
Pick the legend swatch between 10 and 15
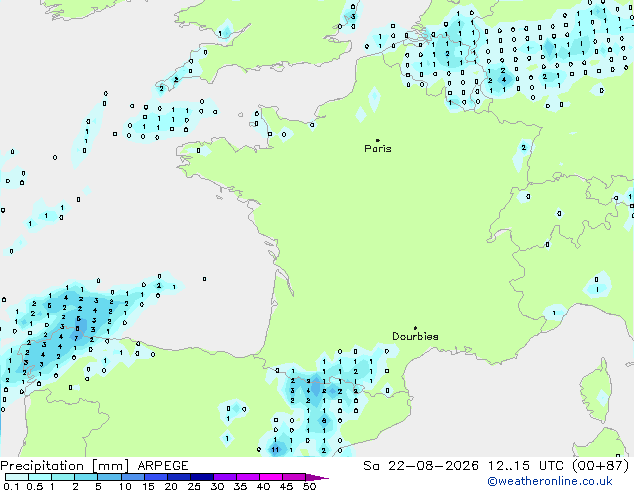point(132,477)
